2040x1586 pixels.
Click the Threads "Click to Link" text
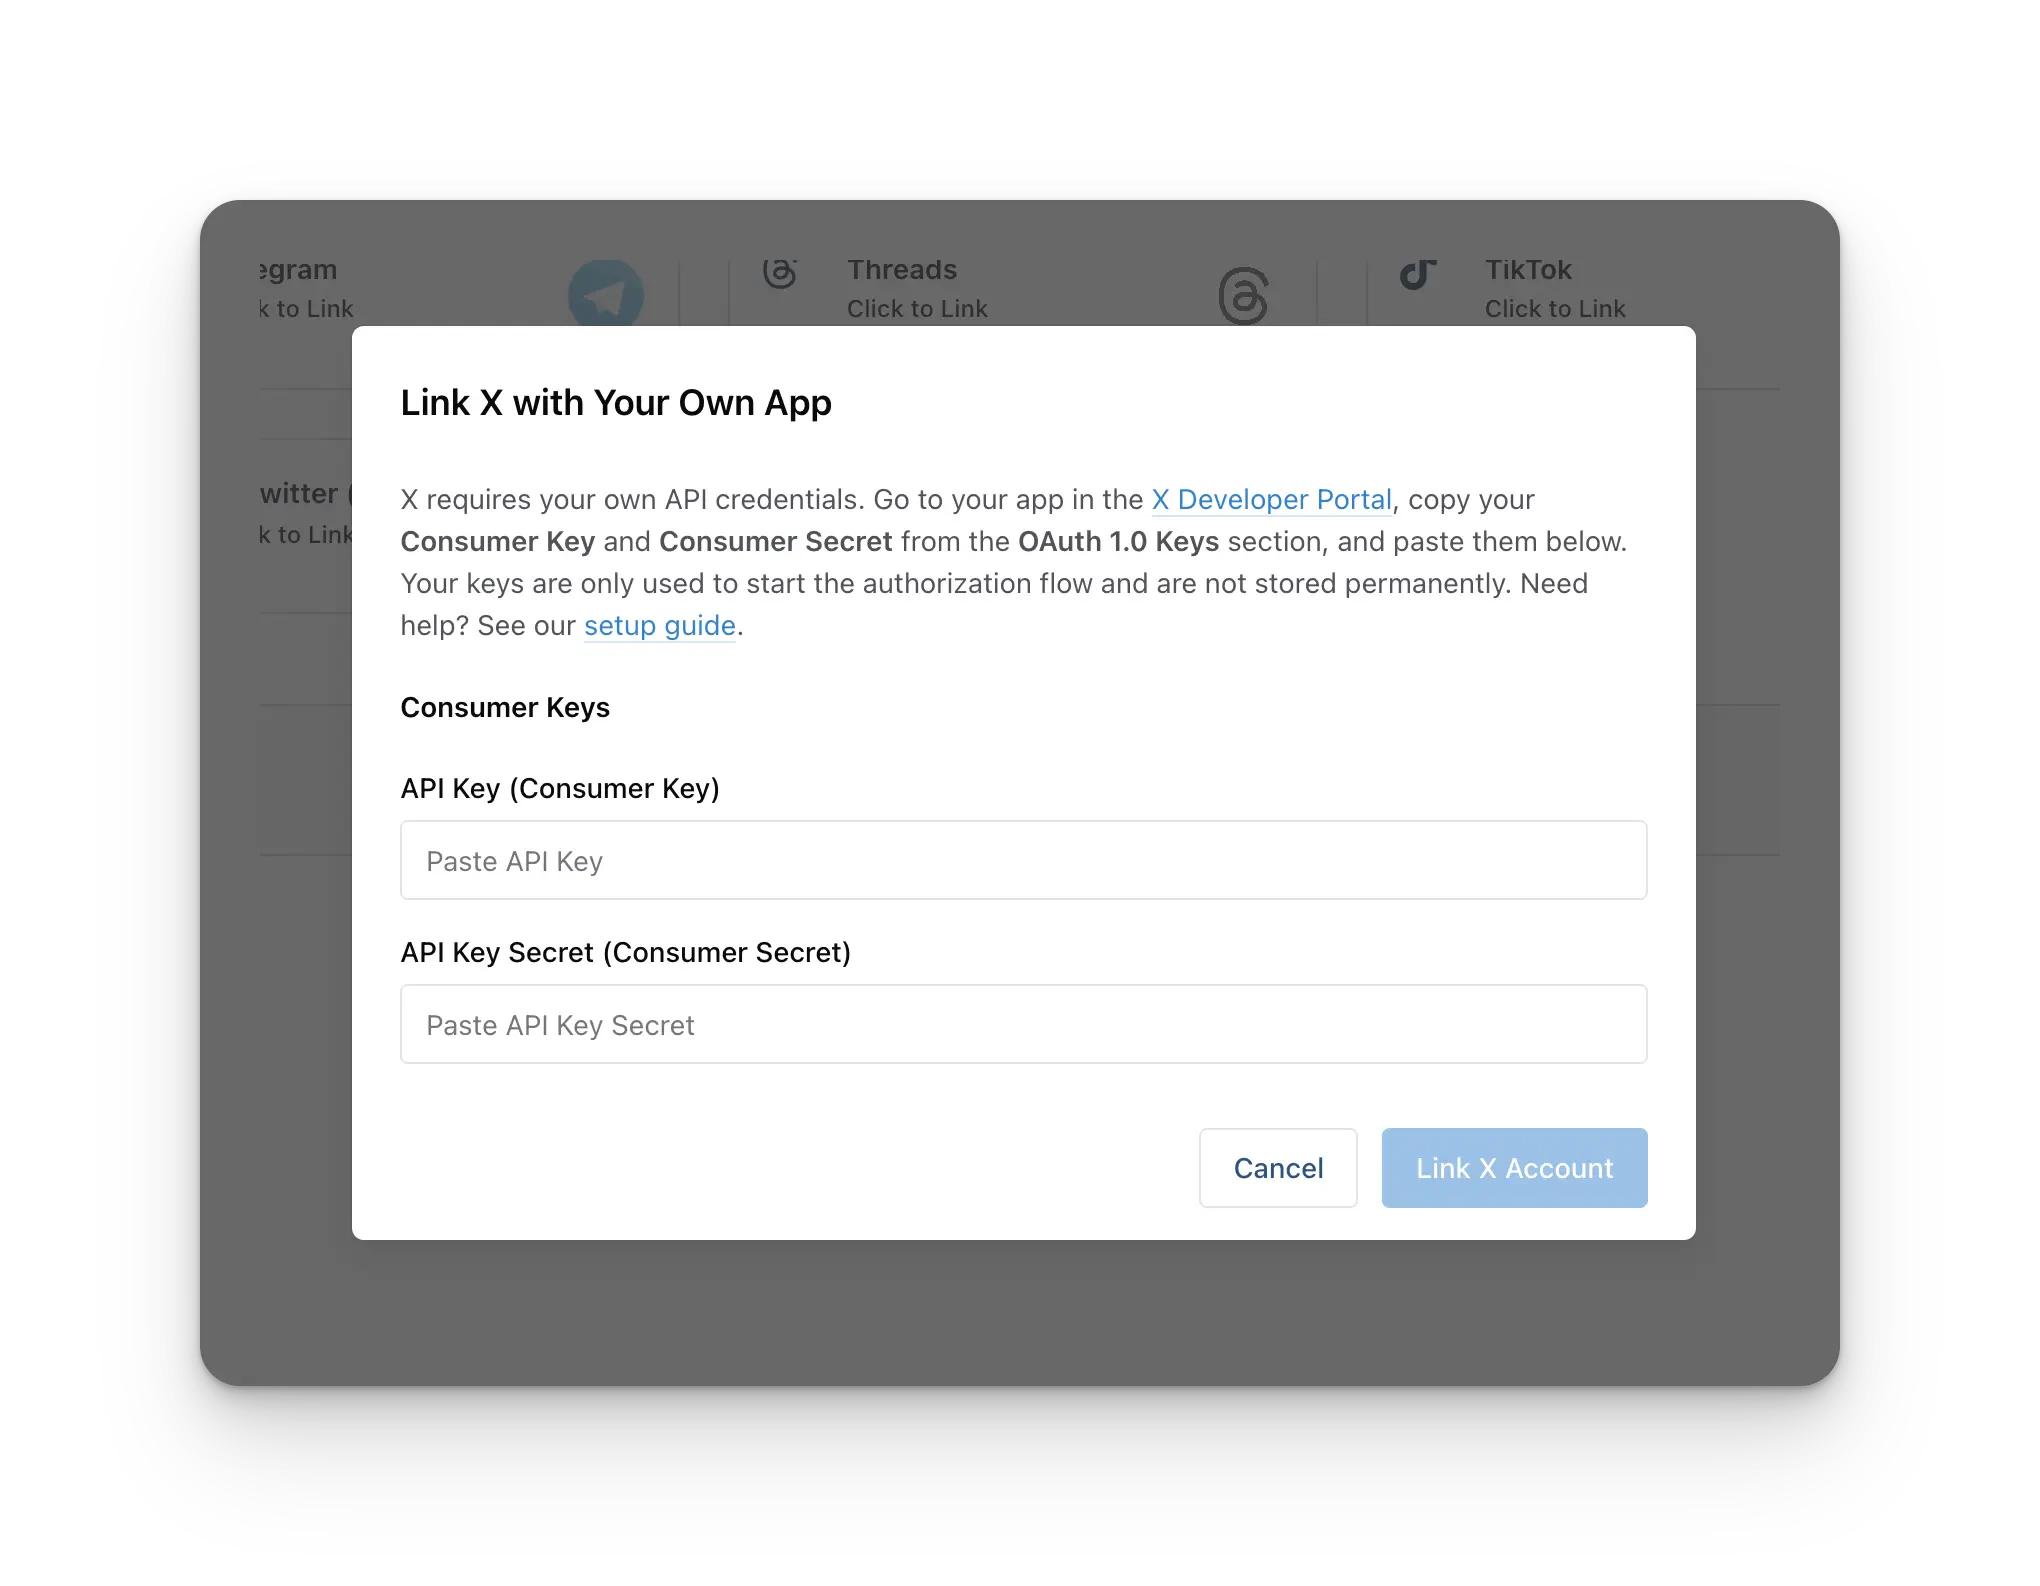917,309
